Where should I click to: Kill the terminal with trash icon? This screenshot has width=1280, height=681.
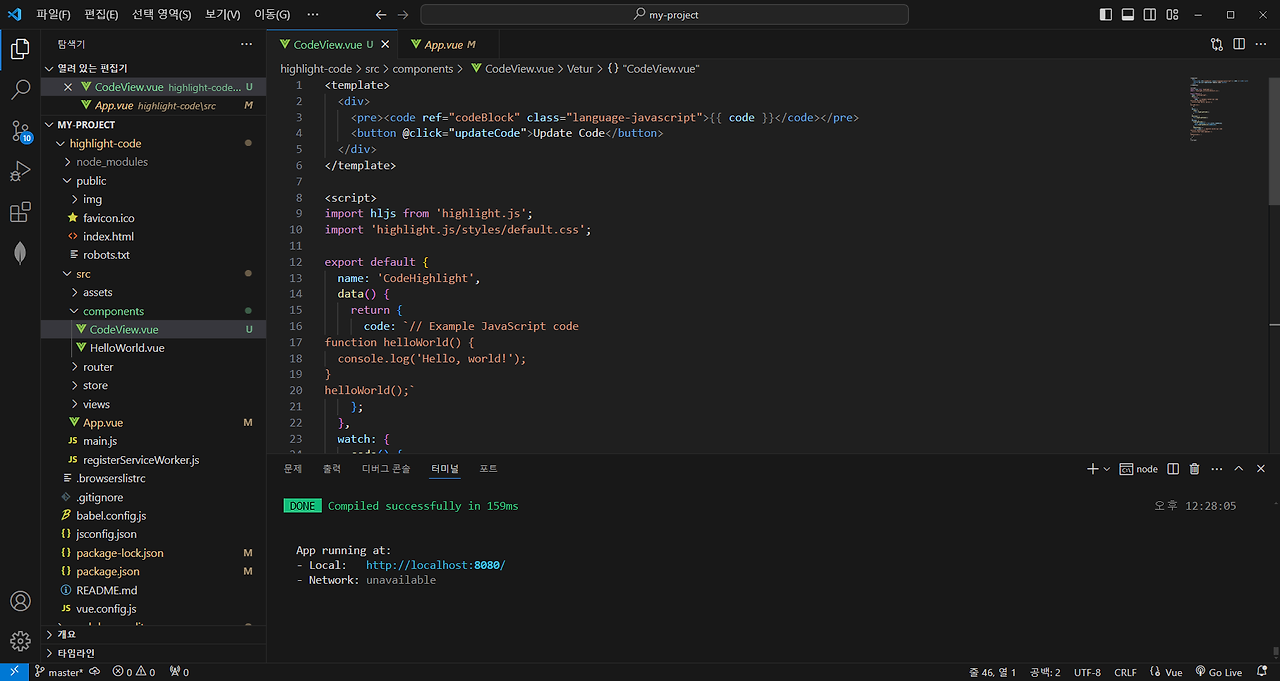pyautogui.click(x=1194, y=468)
